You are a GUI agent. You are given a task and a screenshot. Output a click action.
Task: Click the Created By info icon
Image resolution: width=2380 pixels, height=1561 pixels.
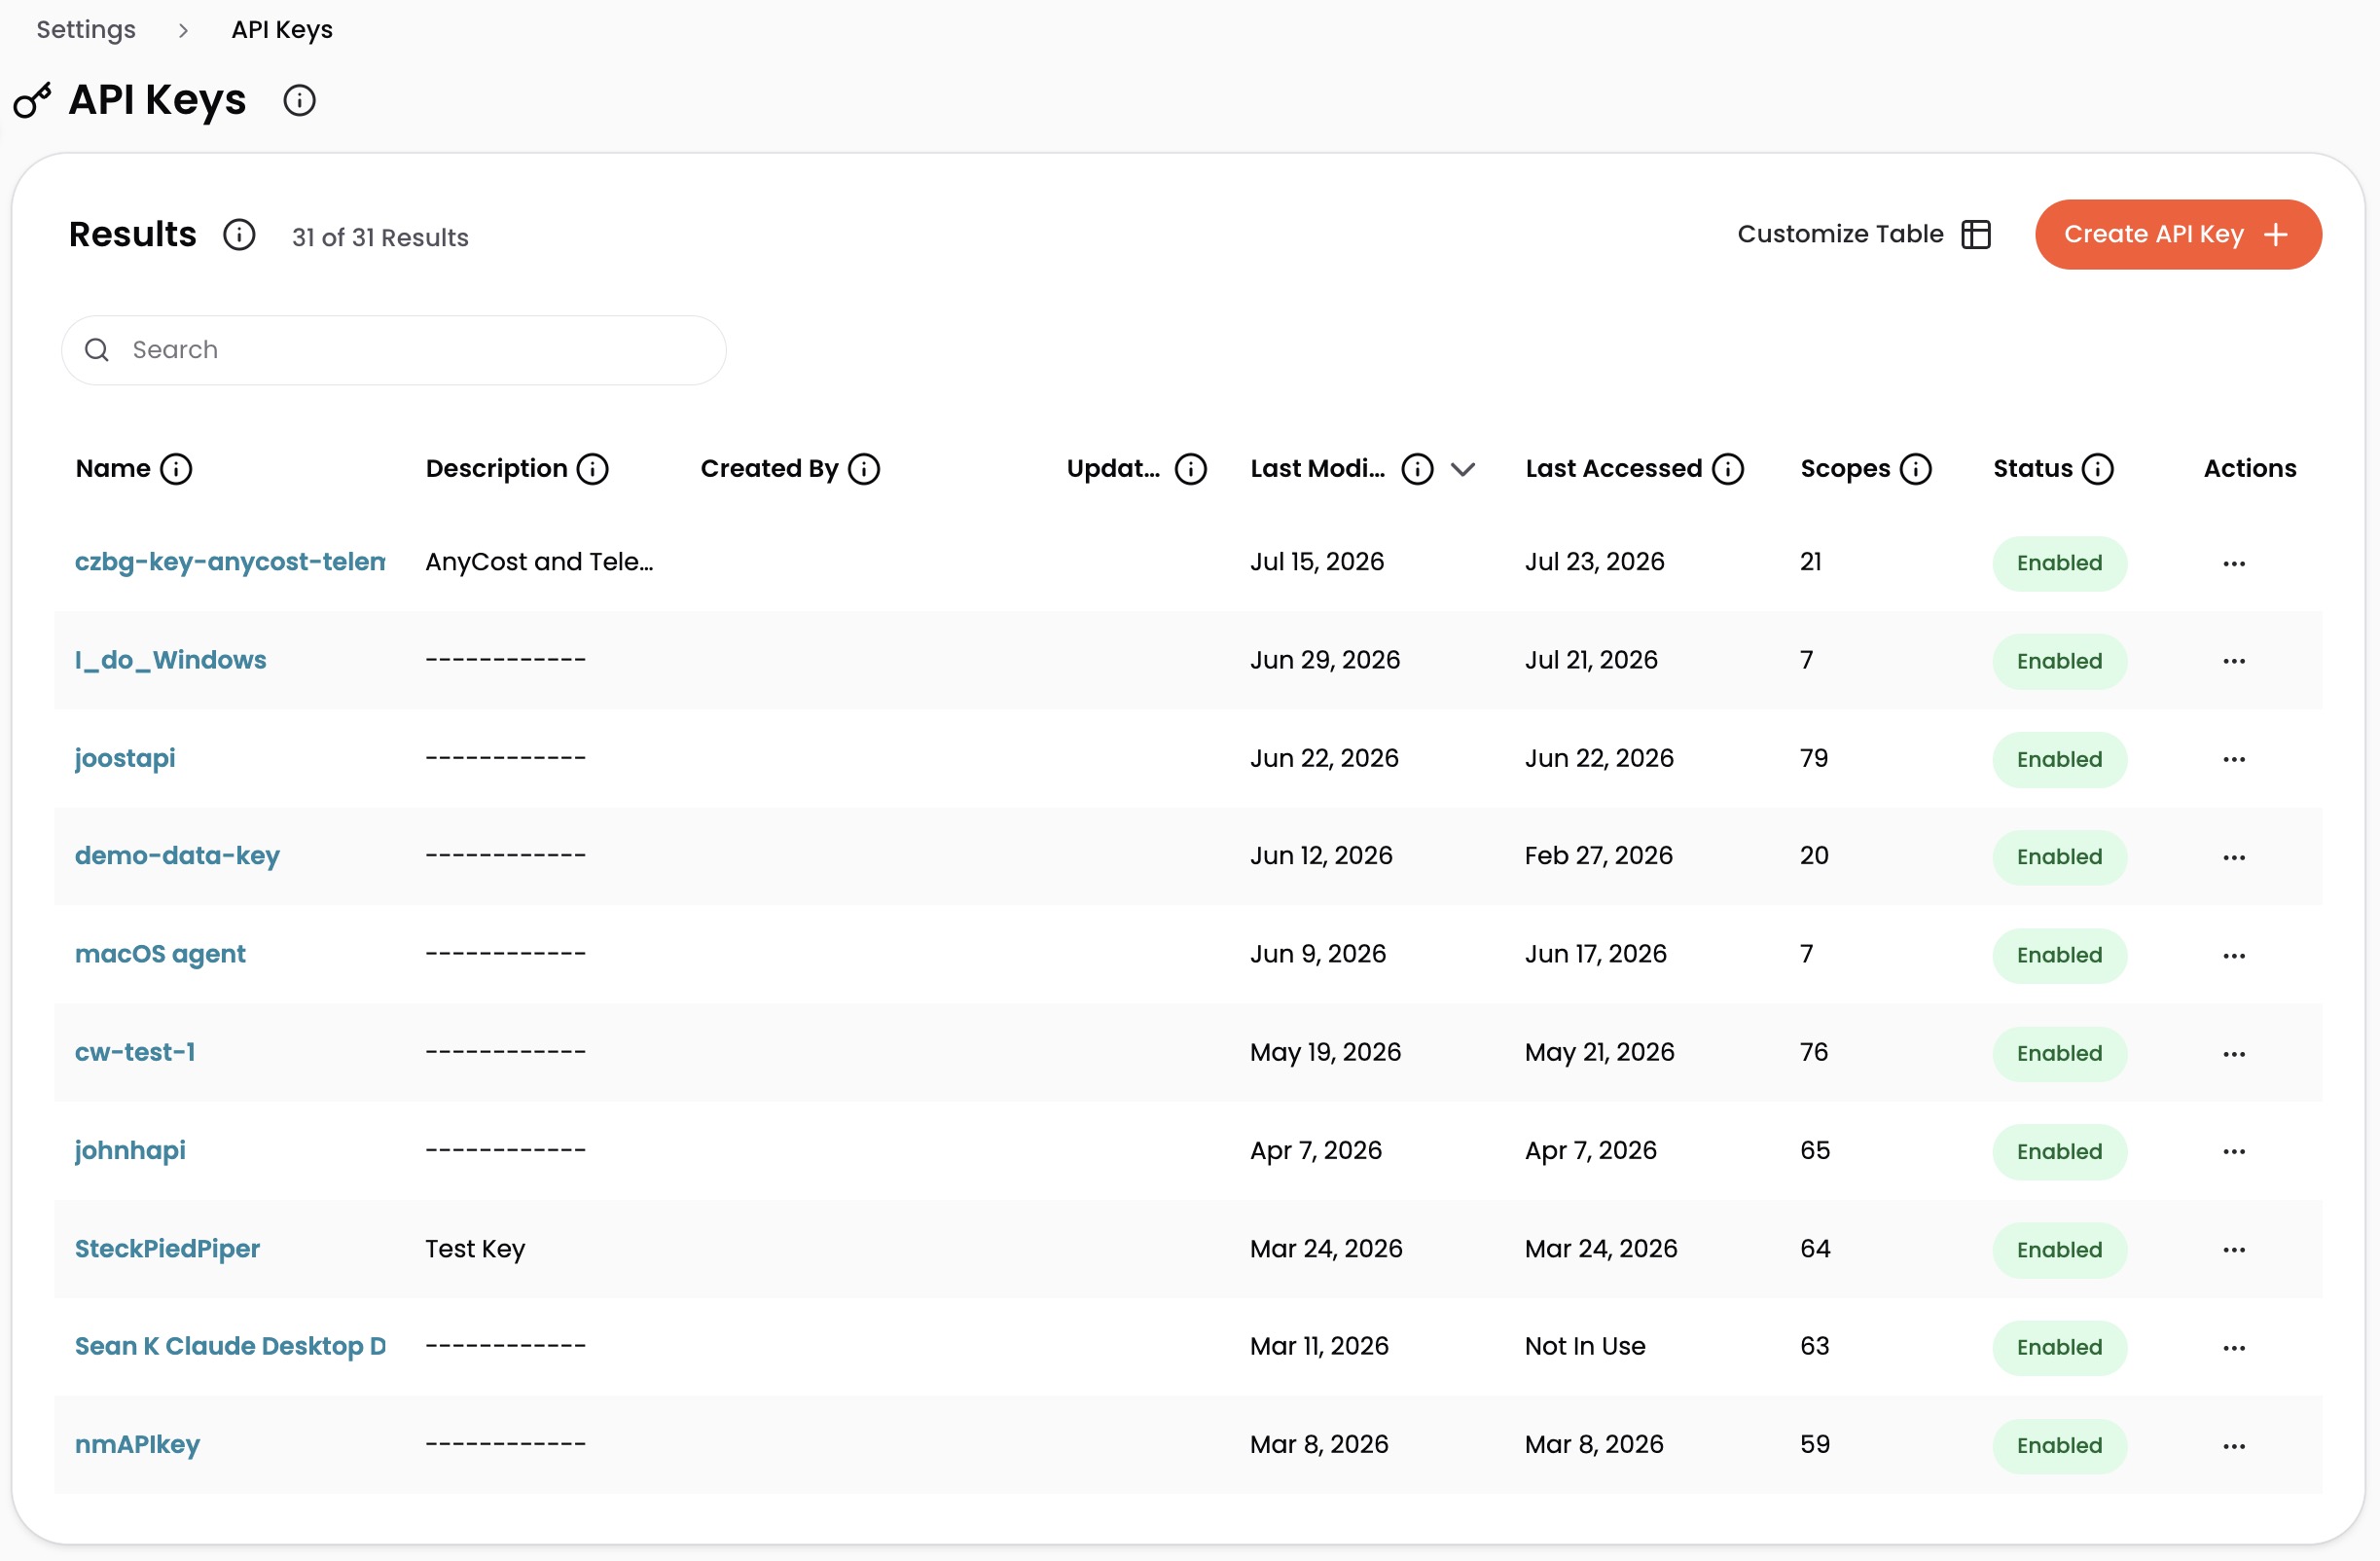[x=864, y=469]
